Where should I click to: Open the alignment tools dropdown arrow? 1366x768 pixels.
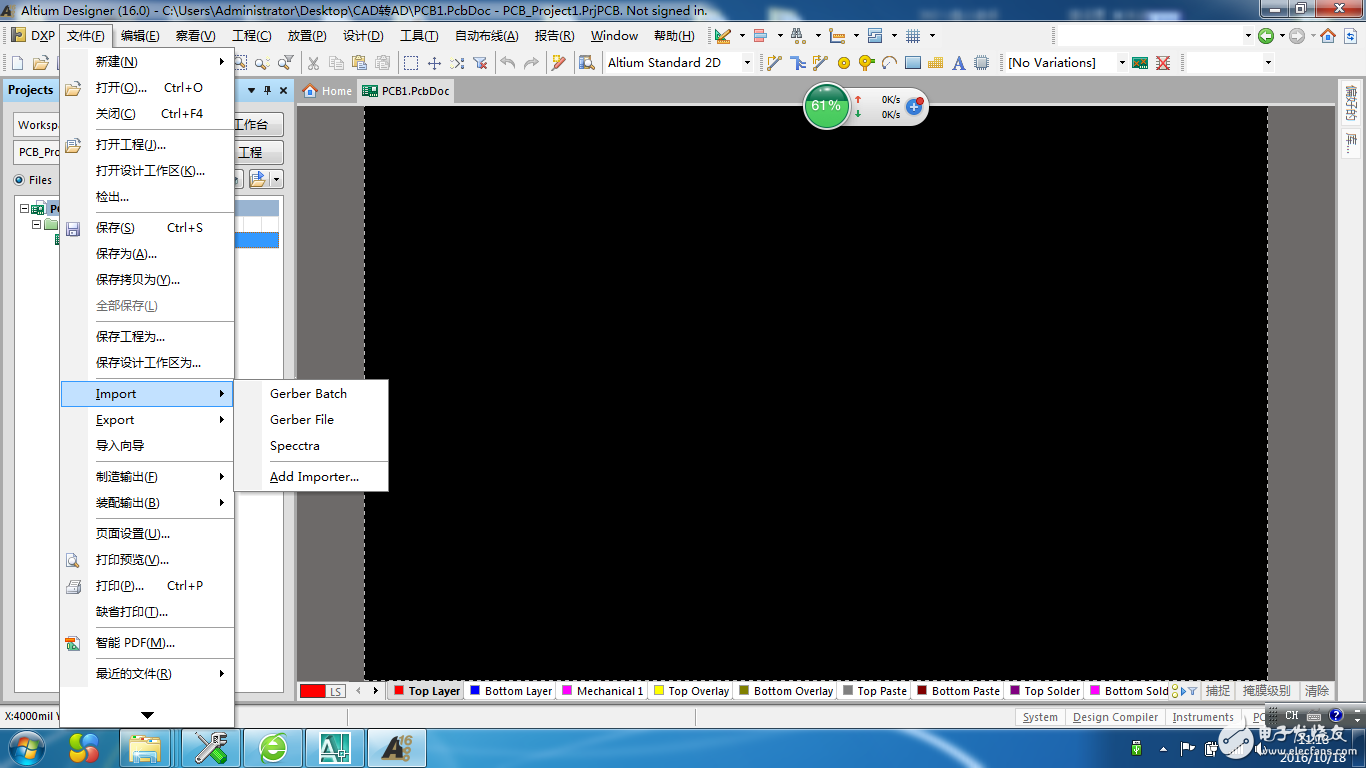click(x=779, y=36)
